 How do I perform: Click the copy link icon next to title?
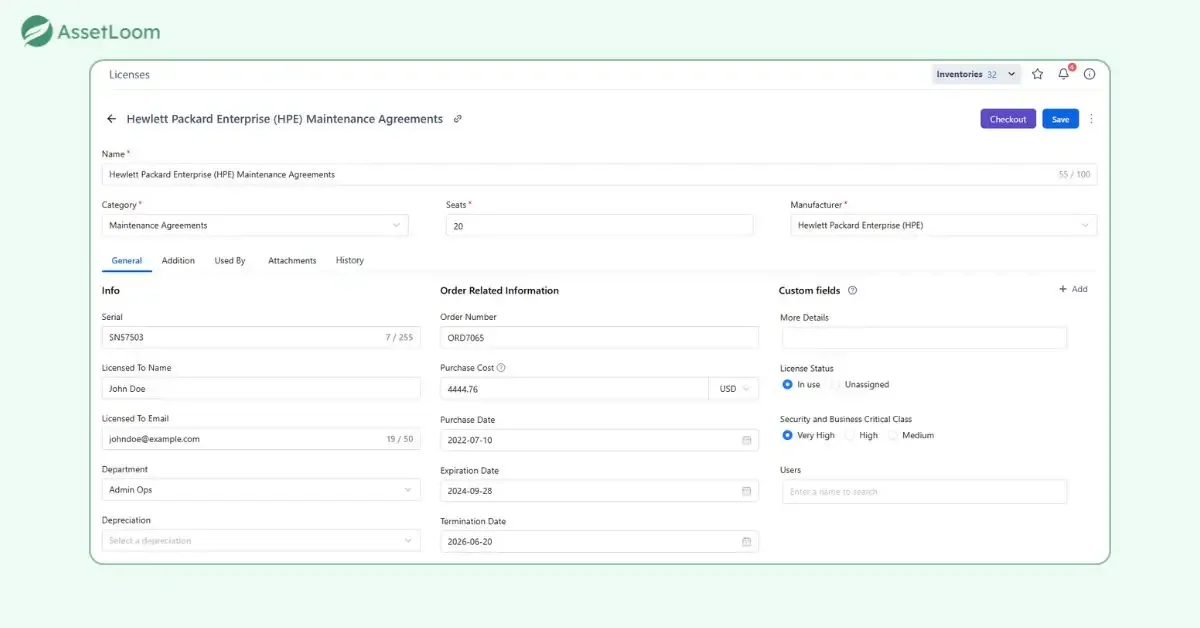point(458,119)
